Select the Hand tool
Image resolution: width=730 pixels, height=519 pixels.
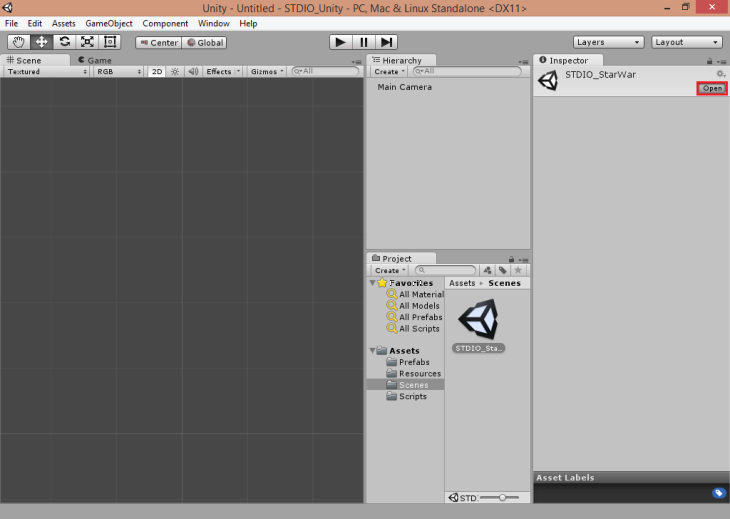pos(19,42)
